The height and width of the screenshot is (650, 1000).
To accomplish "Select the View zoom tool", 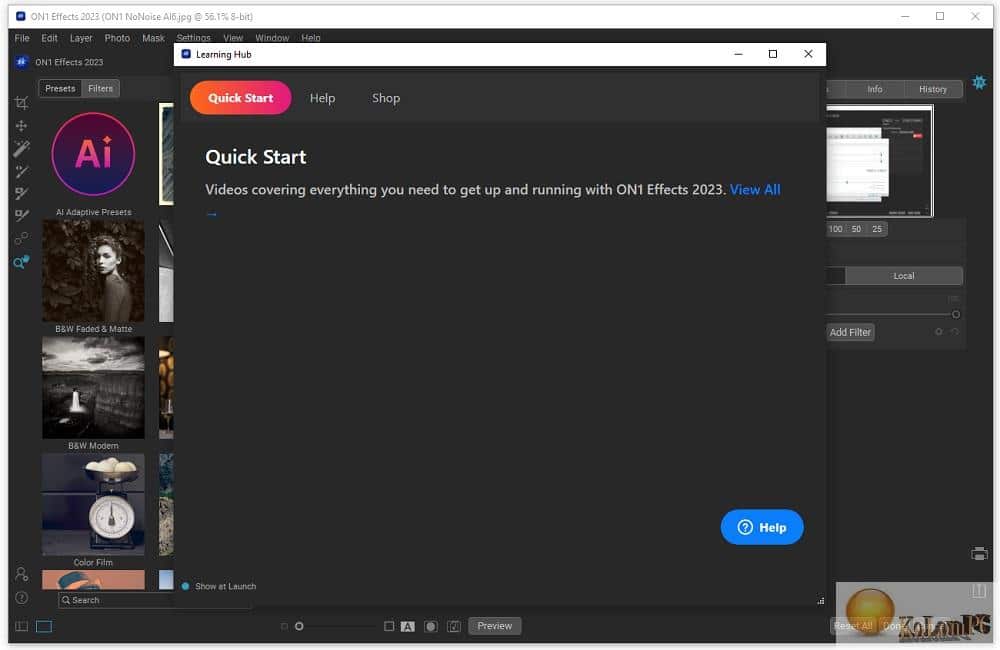I will tap(21, 262).
